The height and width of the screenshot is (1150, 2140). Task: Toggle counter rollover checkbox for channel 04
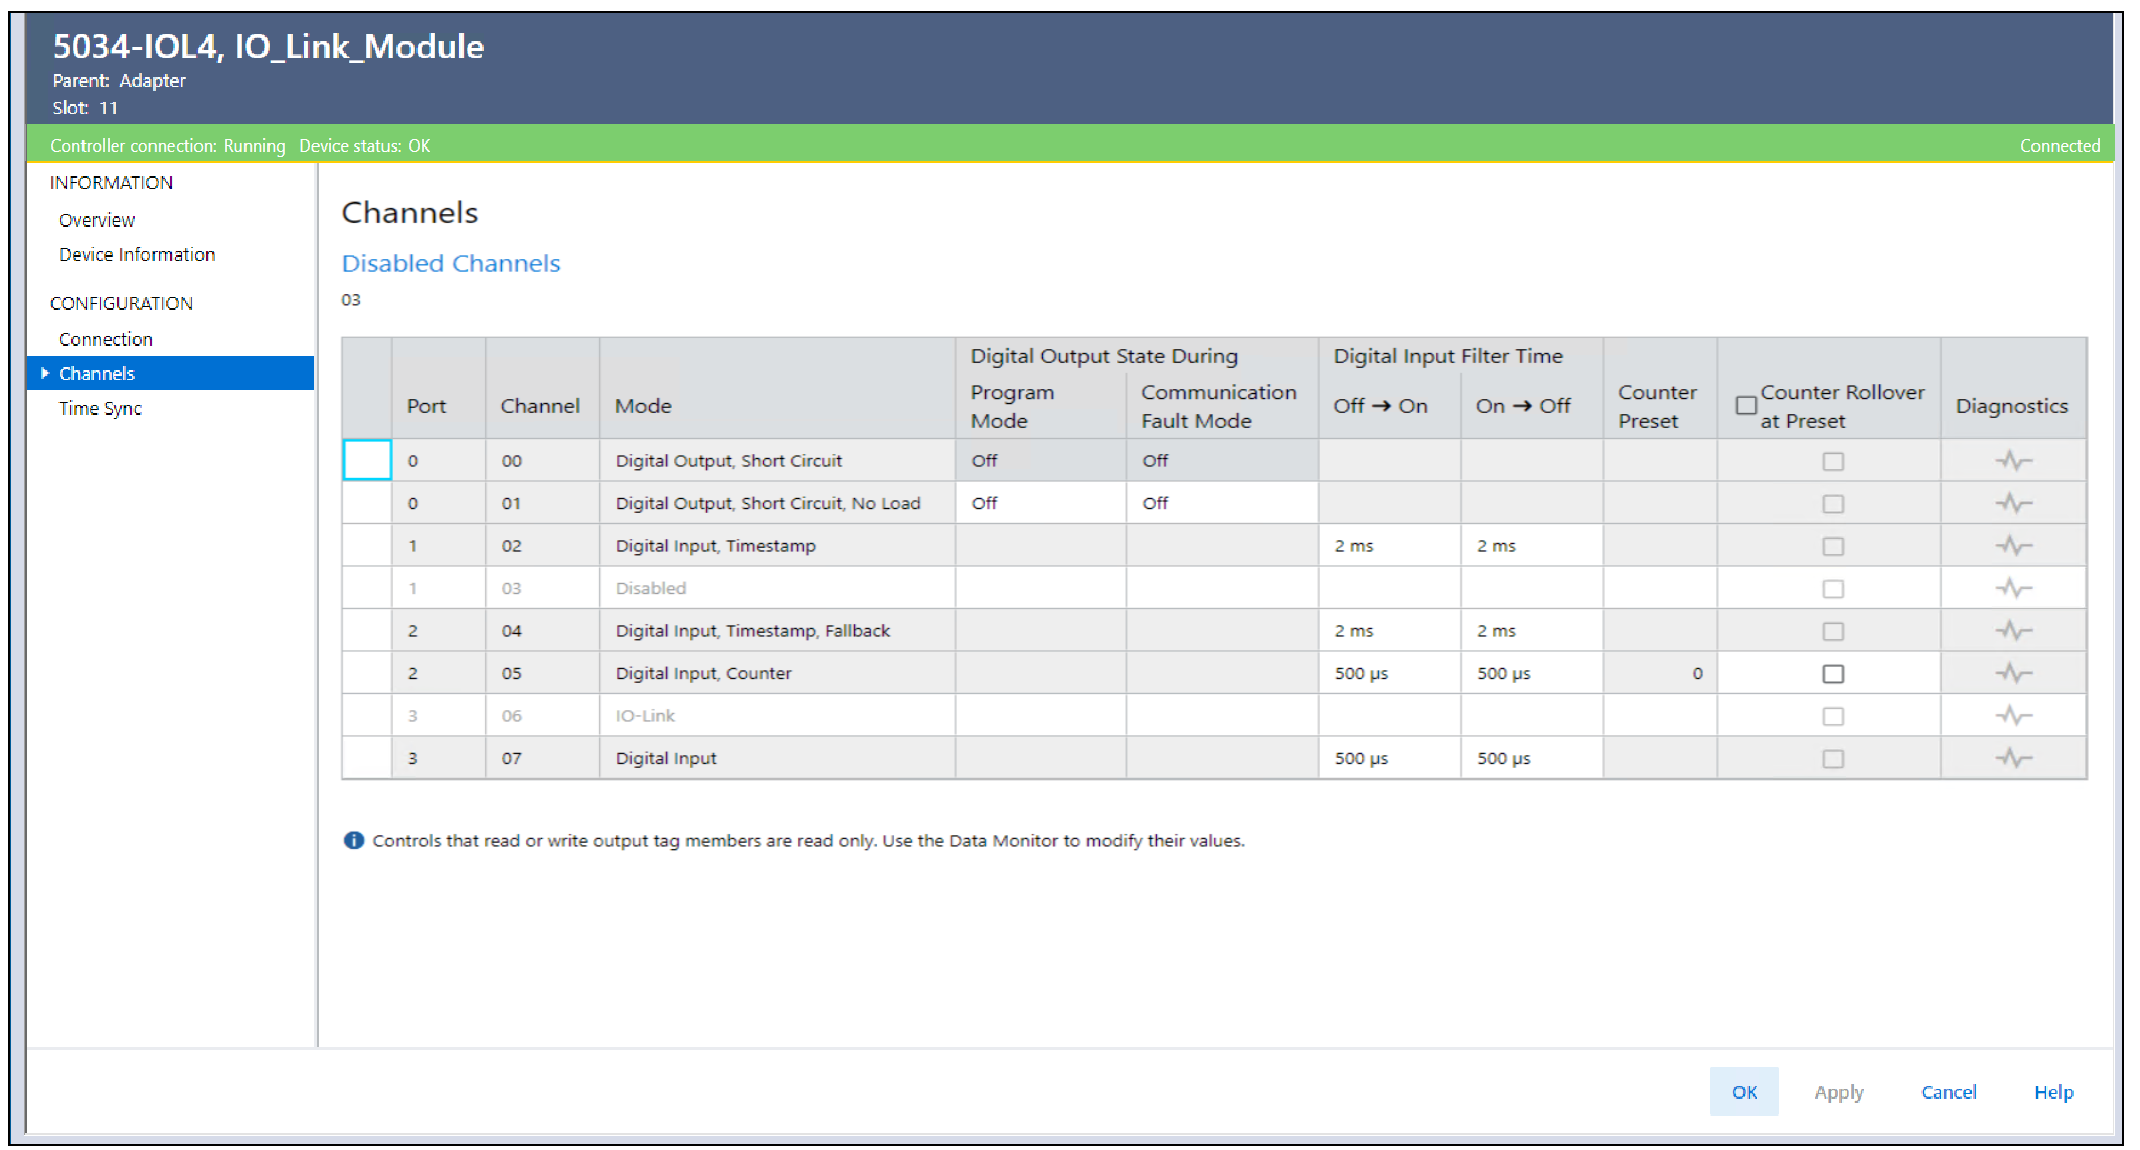(x=1833, y=631)
